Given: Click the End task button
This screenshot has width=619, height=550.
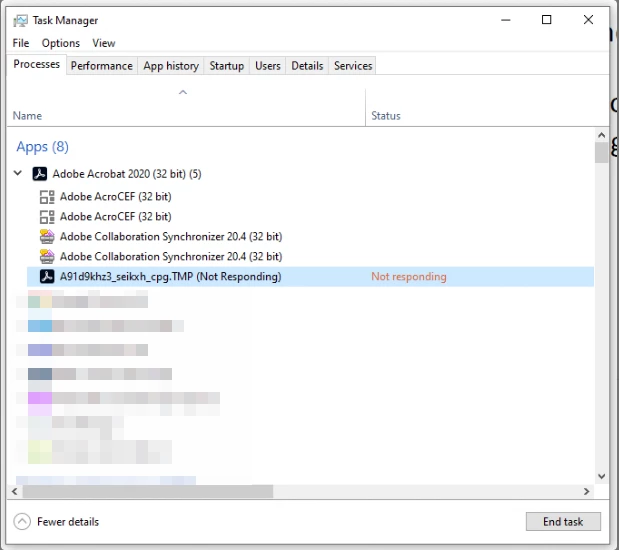Looking at the screenshot, I should point(563,522).
